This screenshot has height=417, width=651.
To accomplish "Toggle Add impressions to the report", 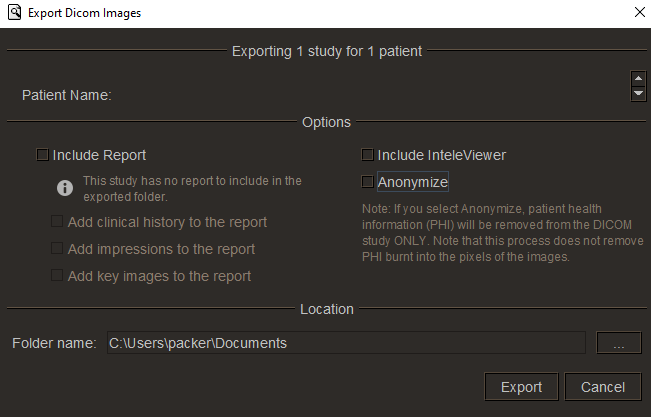I will 57,248.
